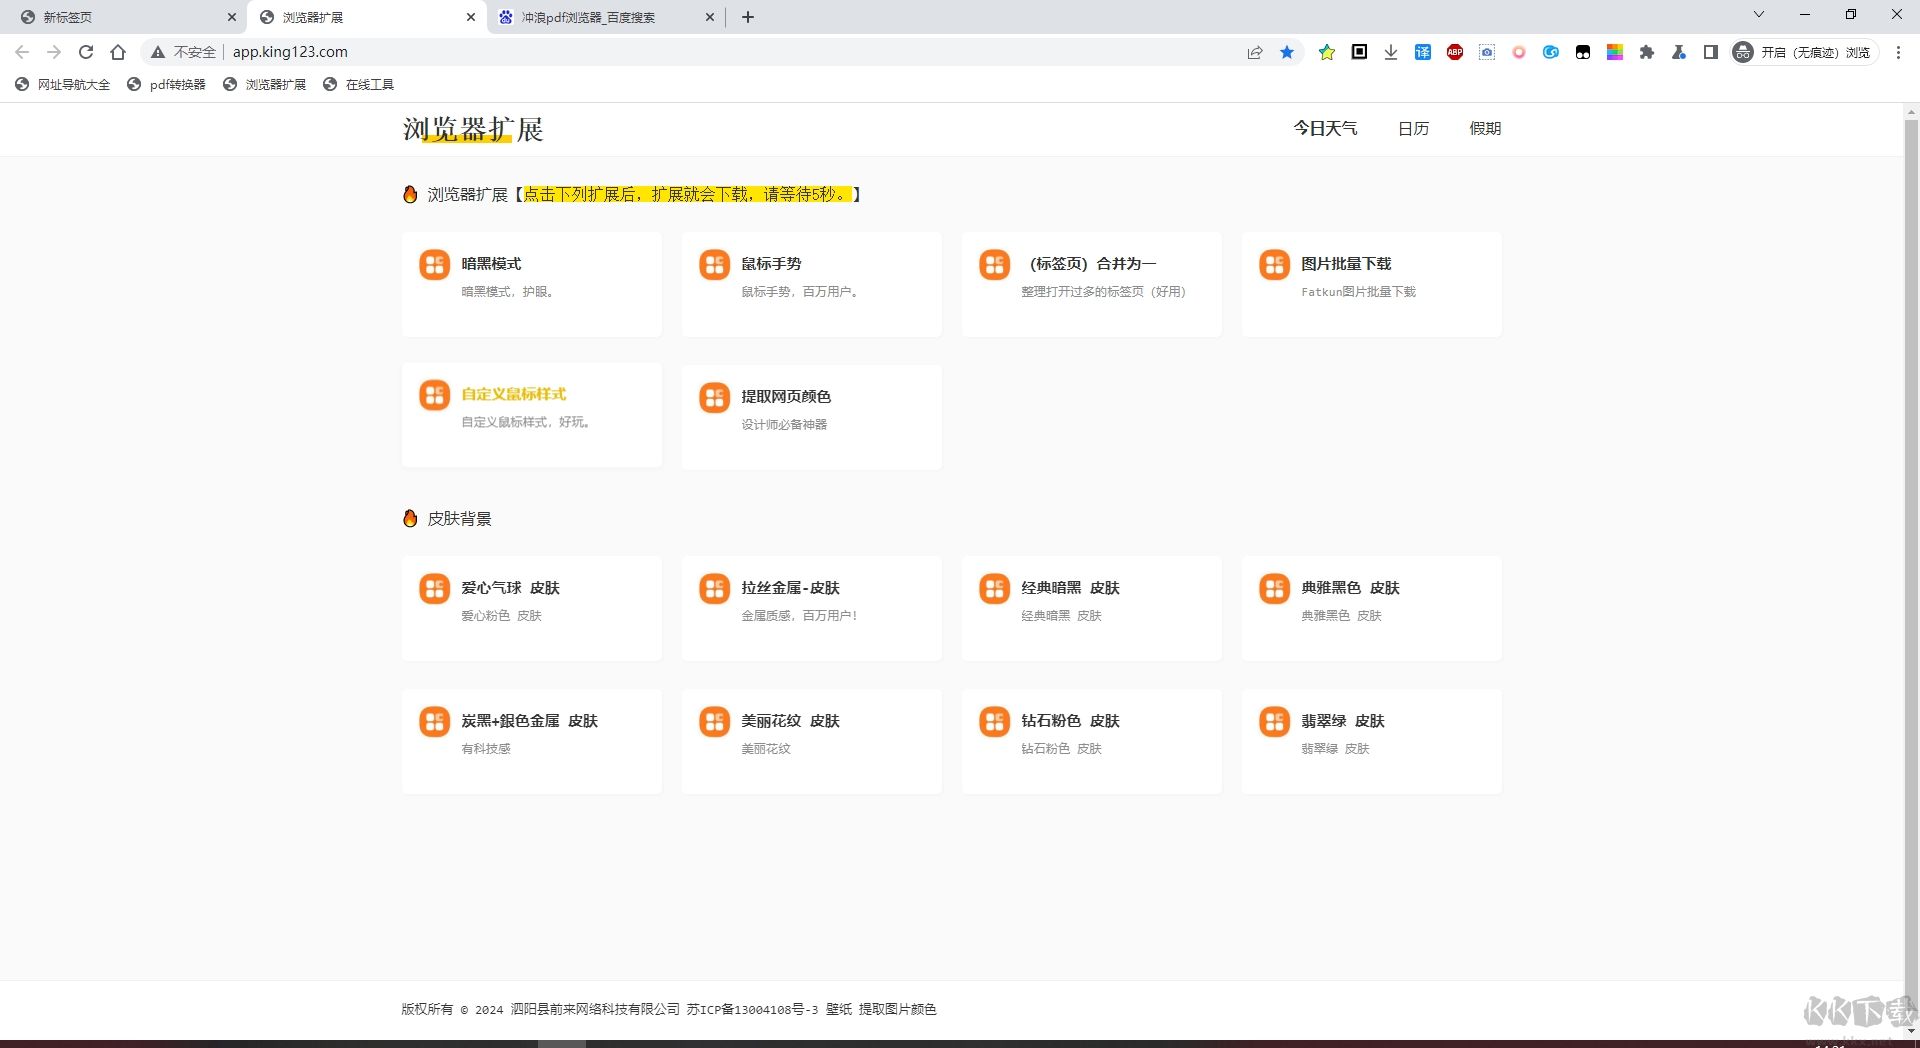
Task: Open a new browser tab
Action: pos(748,17)
